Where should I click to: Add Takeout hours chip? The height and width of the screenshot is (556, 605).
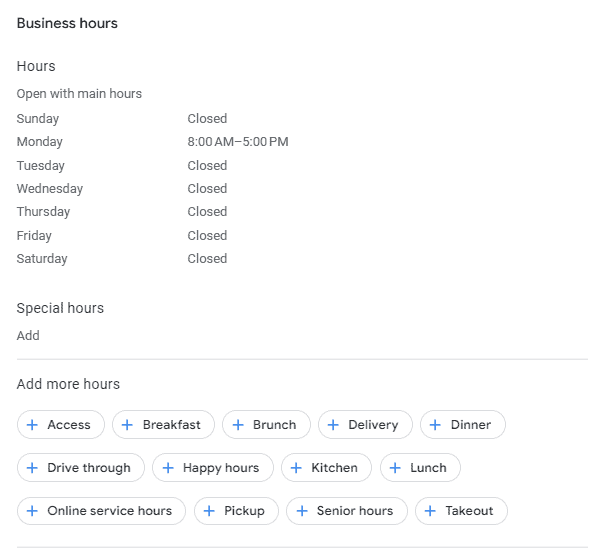[461, 511]
